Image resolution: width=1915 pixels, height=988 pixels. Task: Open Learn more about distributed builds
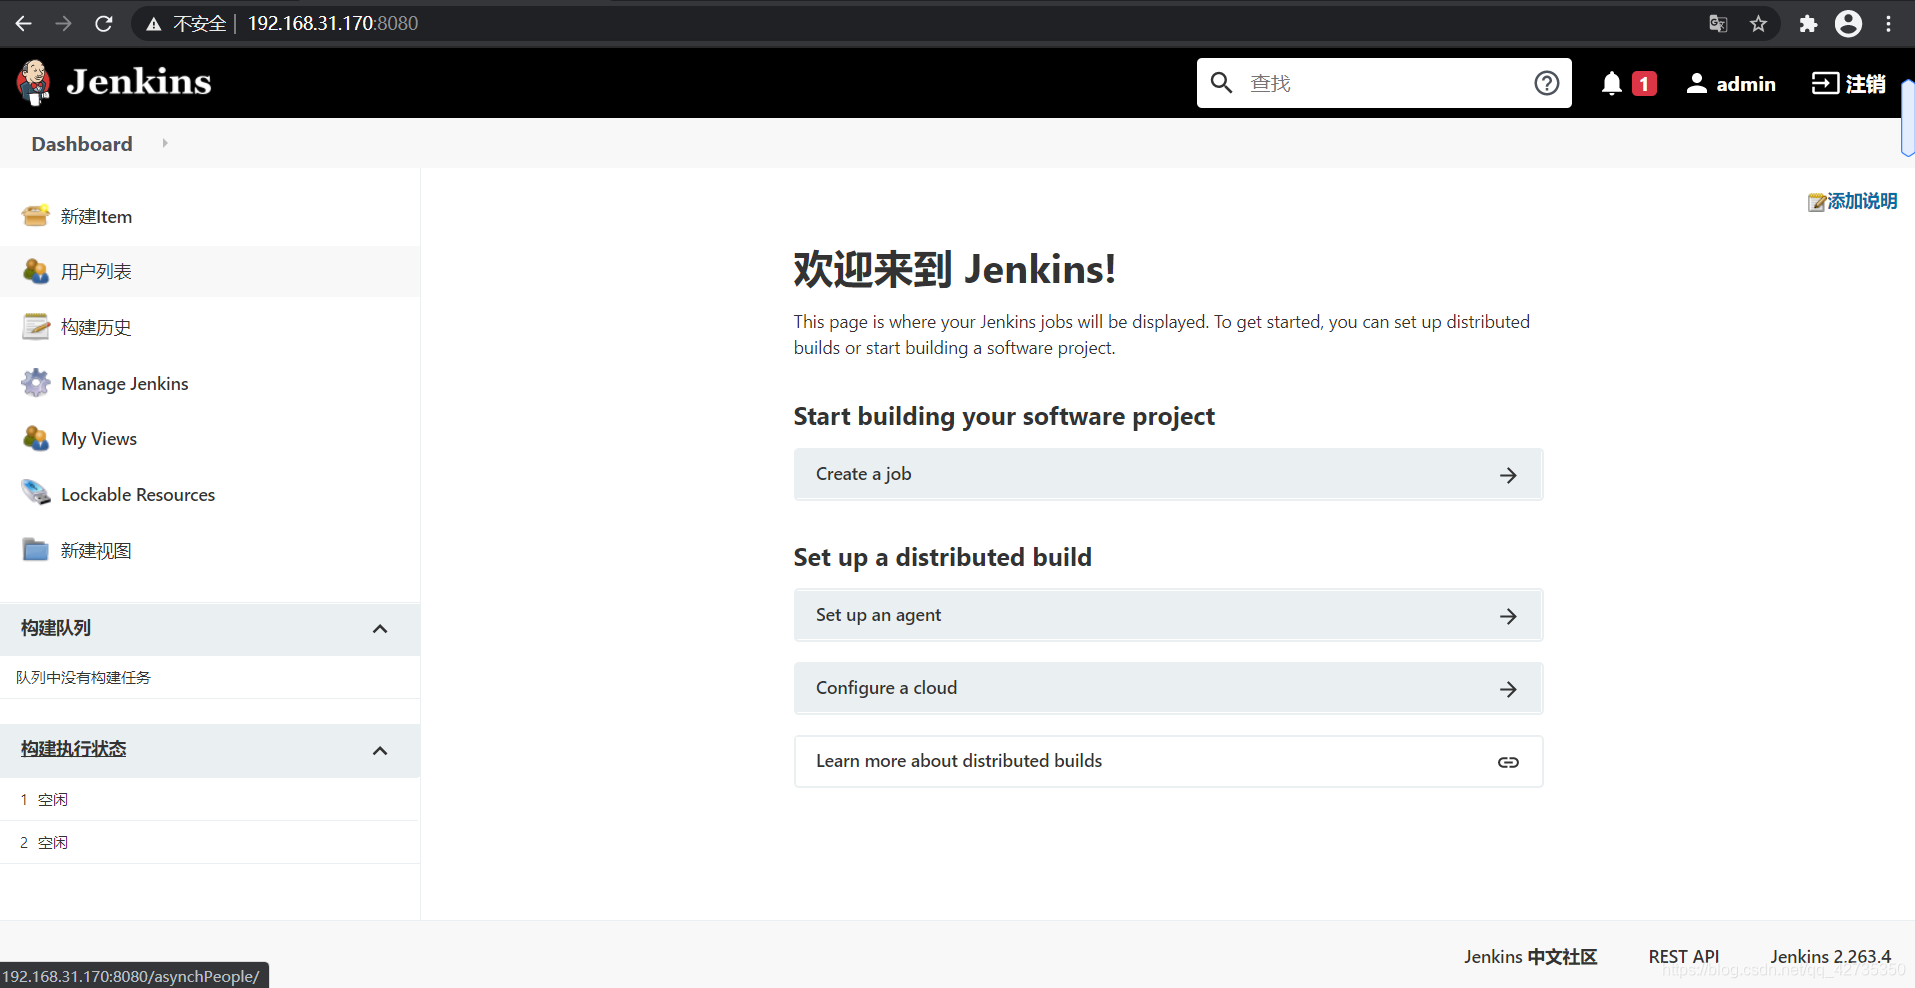(x=1168, y=761)
